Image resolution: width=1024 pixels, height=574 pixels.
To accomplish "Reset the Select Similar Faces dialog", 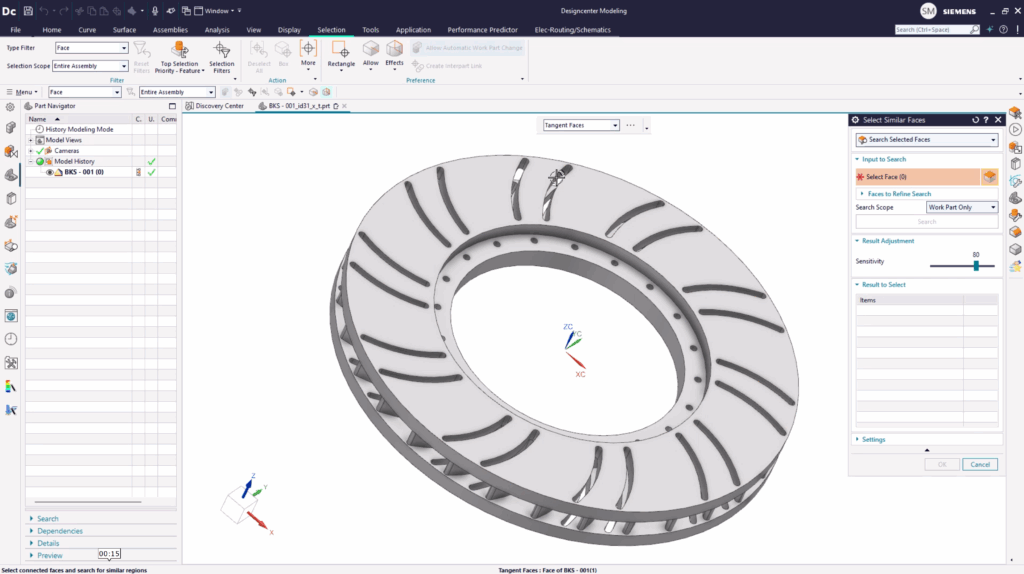I will point(975,120).
